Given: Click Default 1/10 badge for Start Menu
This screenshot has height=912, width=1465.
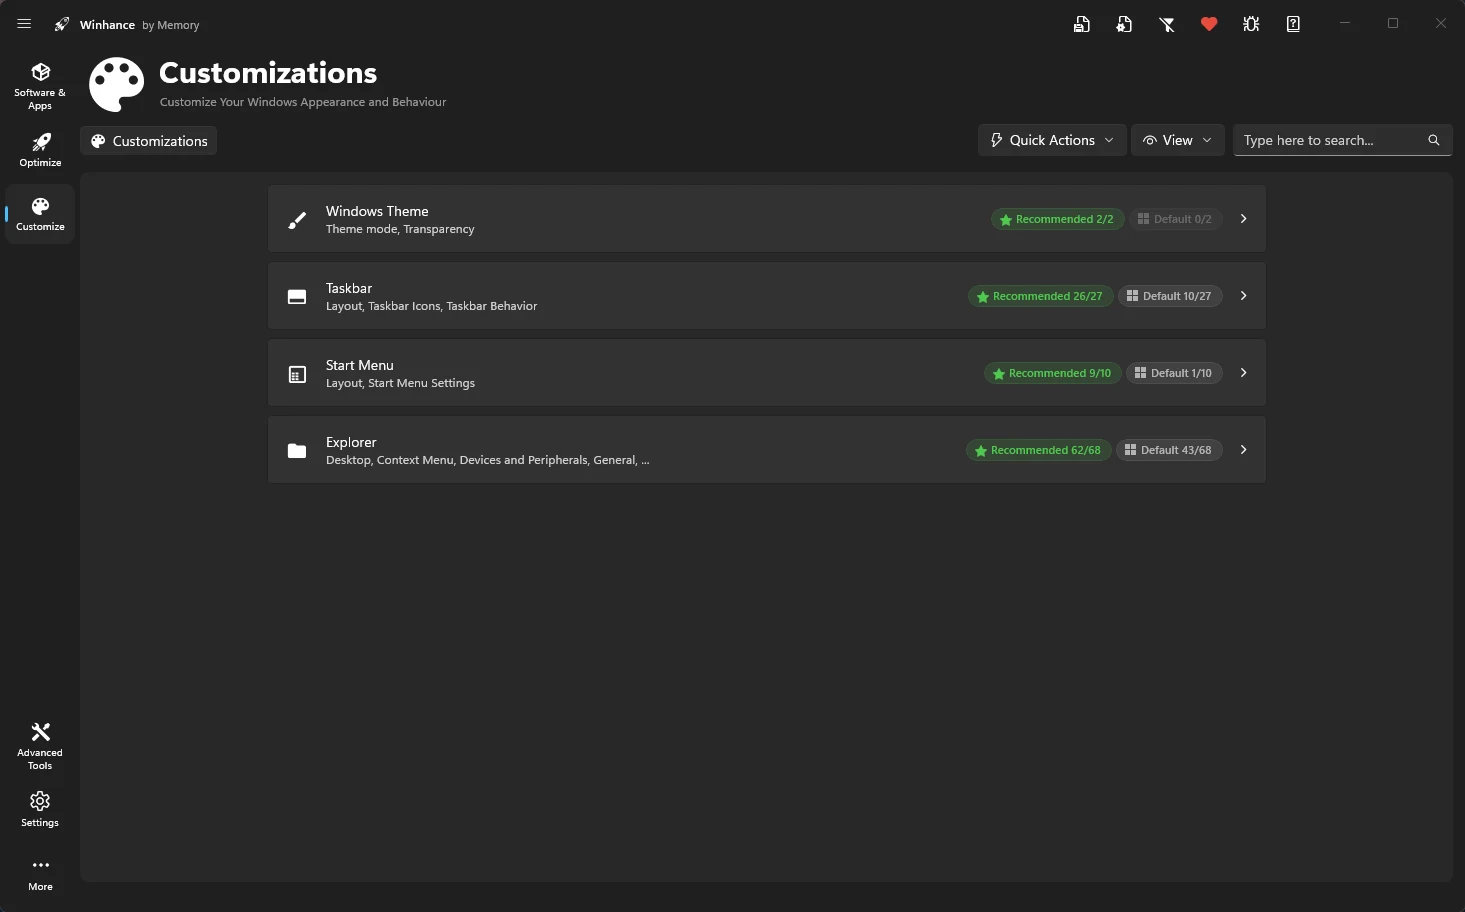Looking at the screenshot, I should 1174,373.
